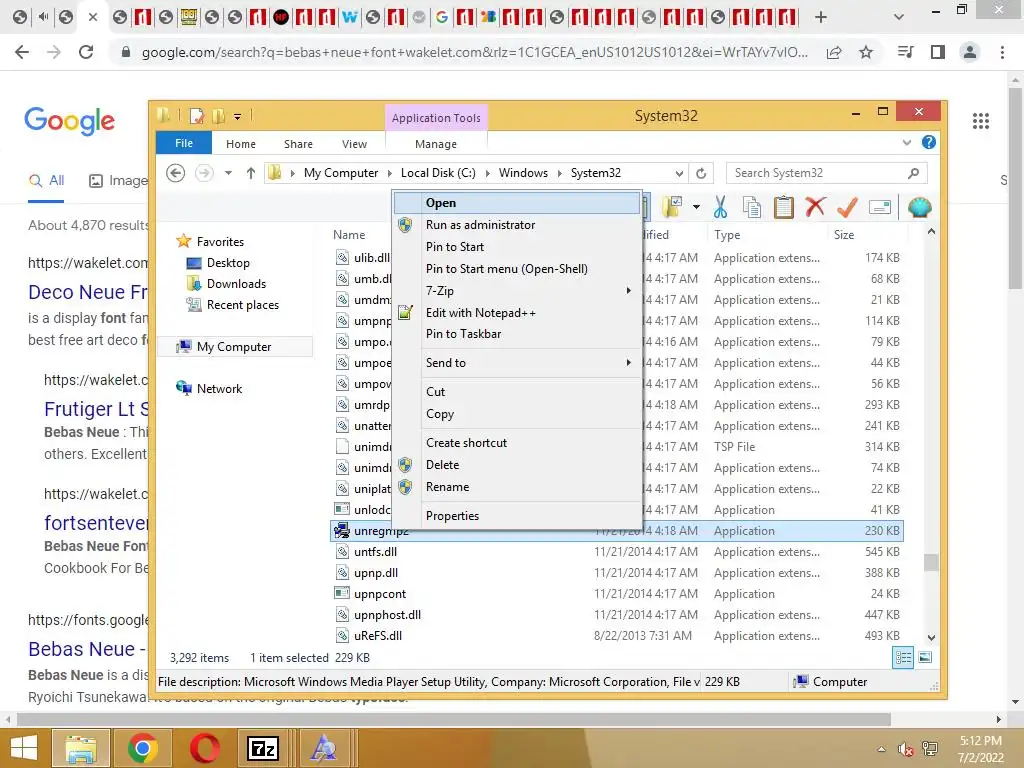Screen dimensions: 1024x768
Task: Click the orange checkmark Properties icon
Action: pos(847,208)
